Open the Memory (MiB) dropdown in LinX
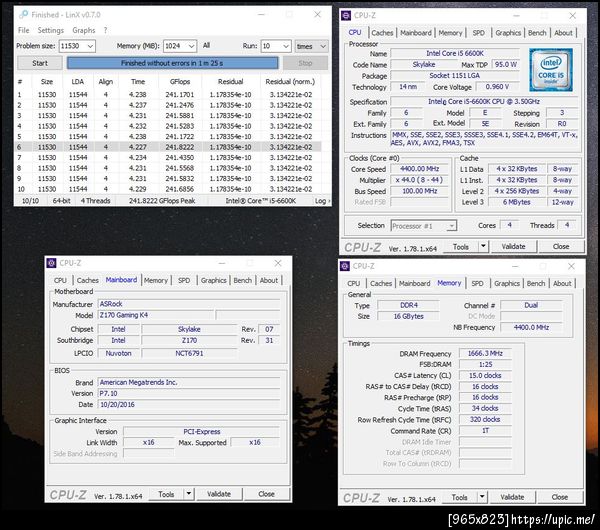 192,46
